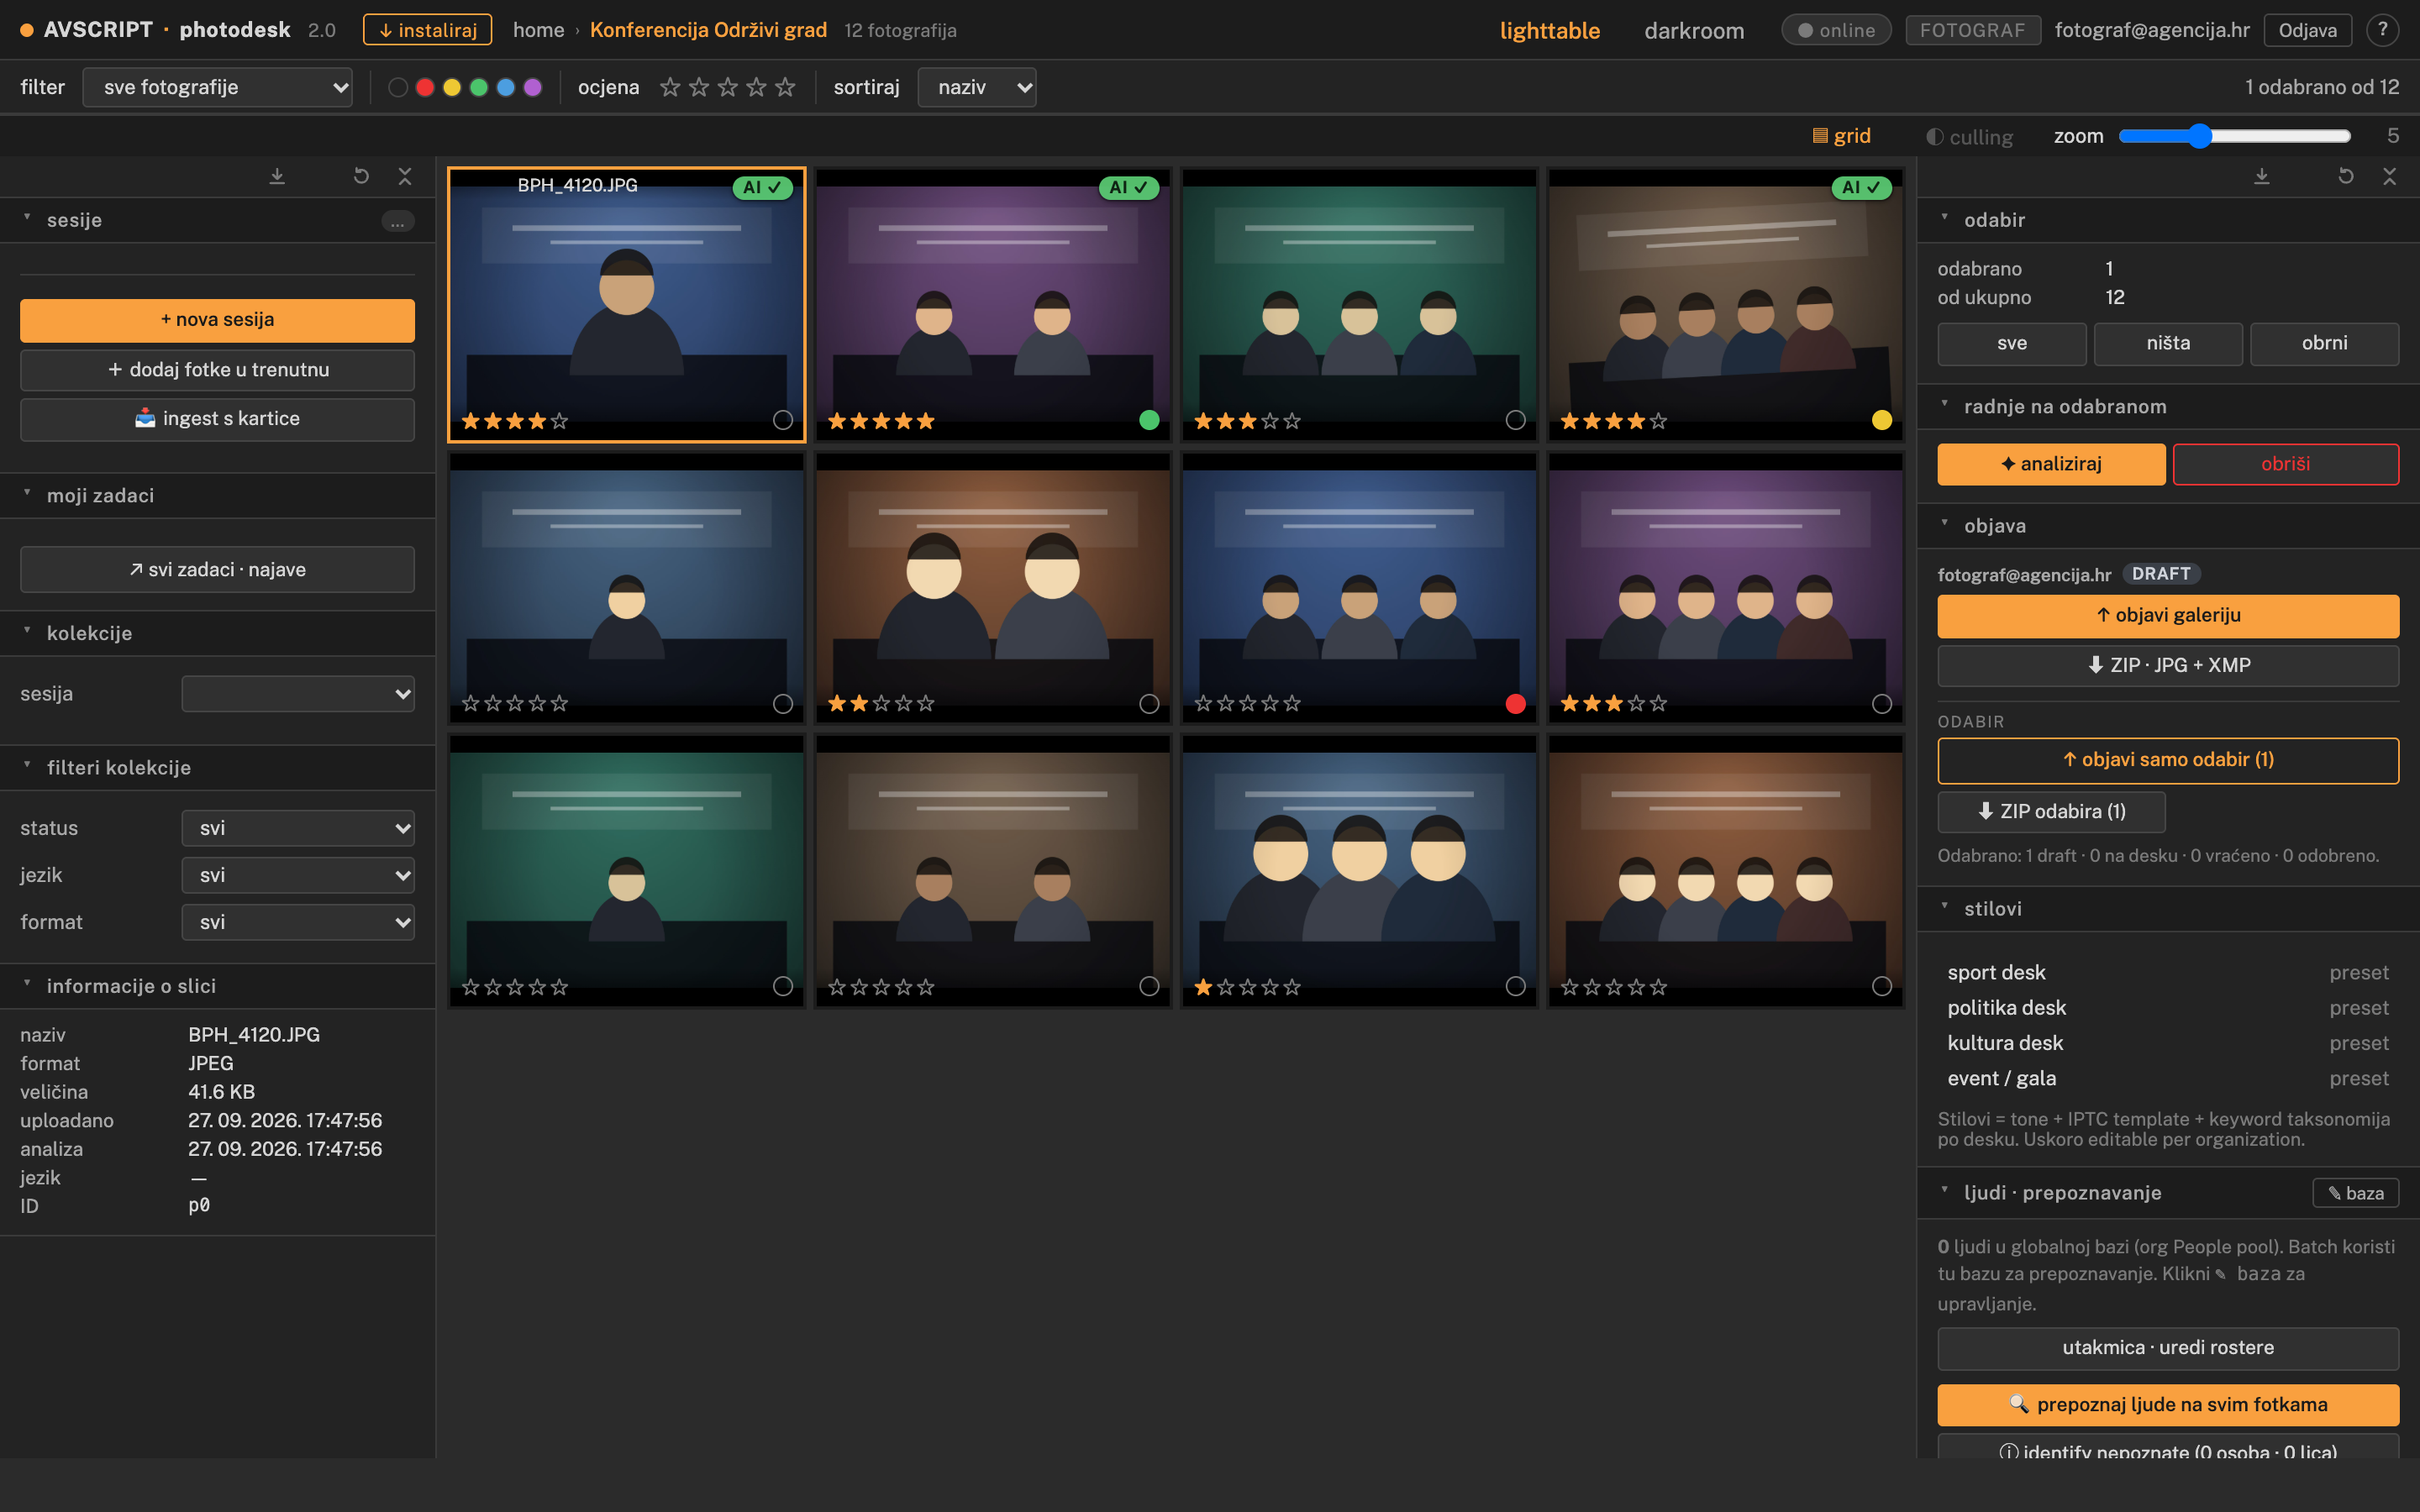Viewport: 2420px width, 1512px height.
Task: Click the download icon in right panel header
Action: tap(2261, 176)
